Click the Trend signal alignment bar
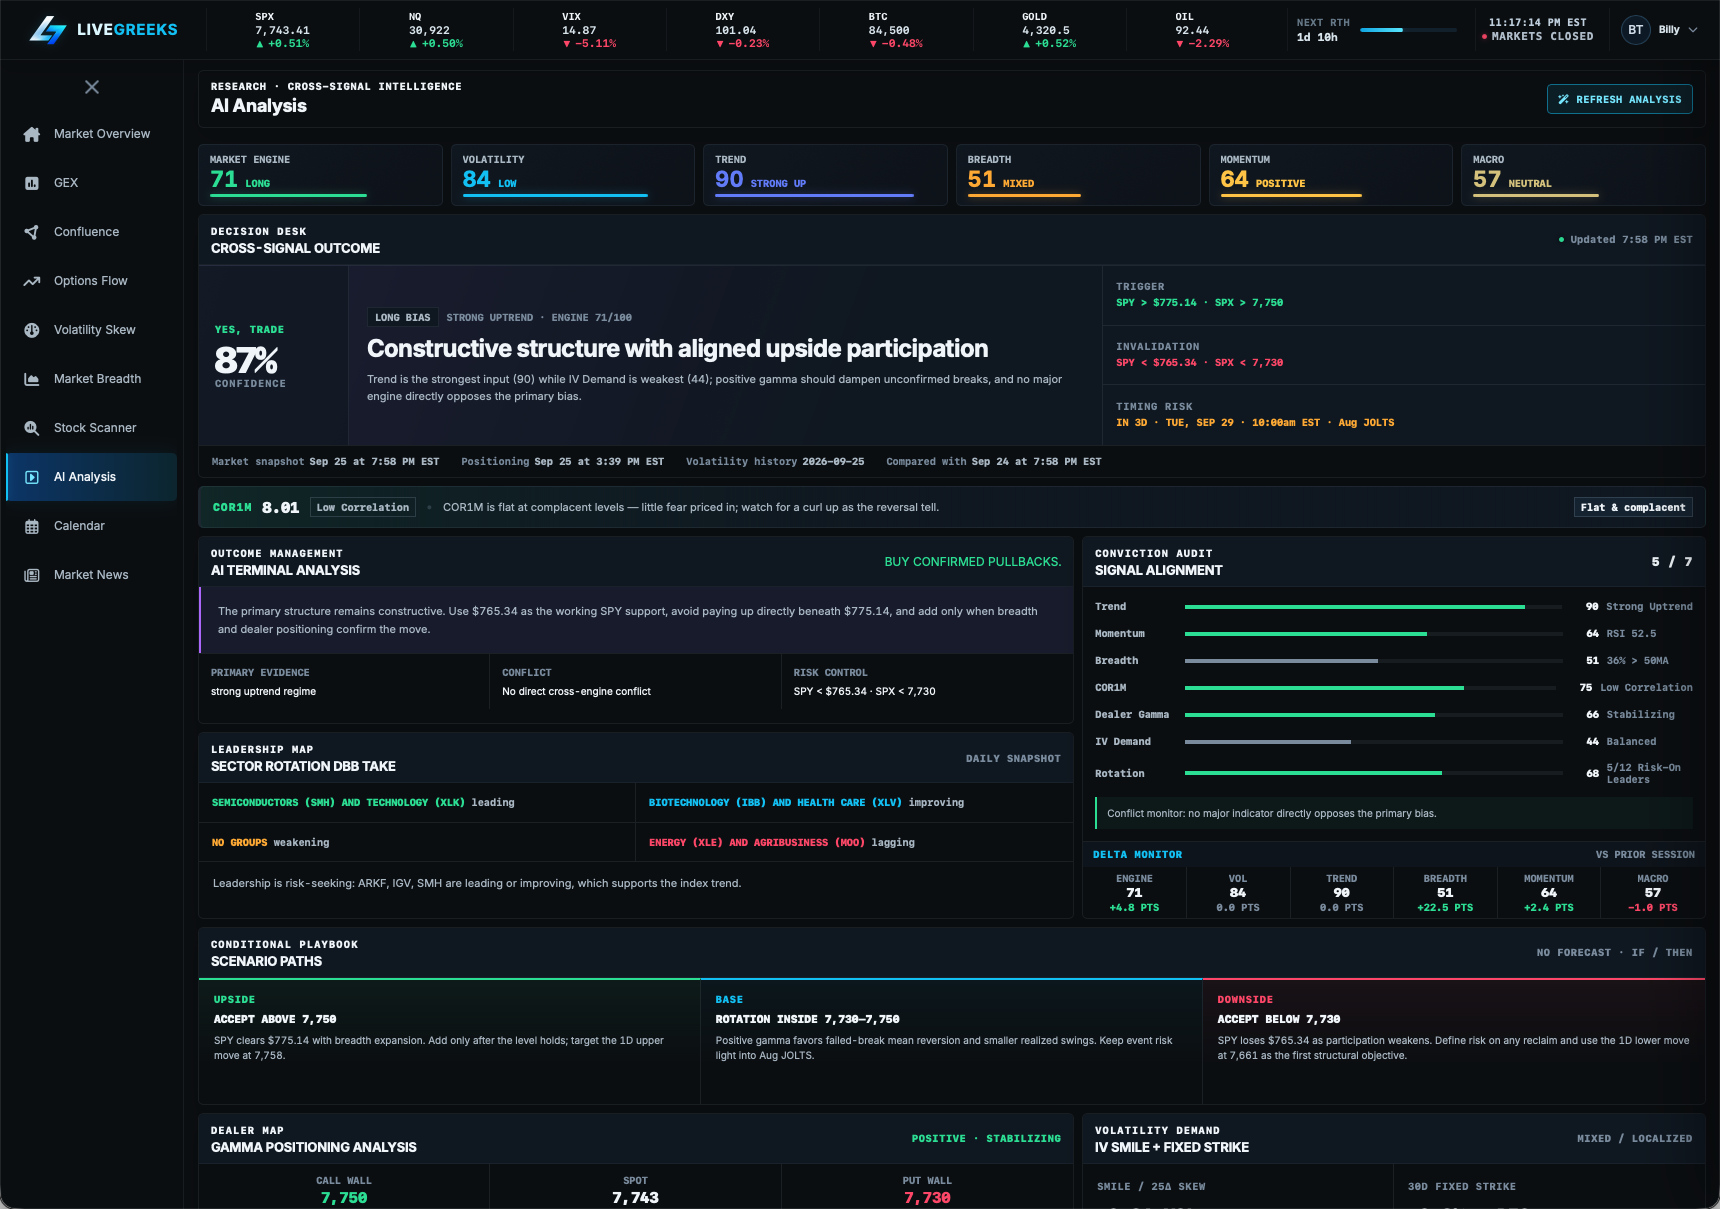The image size is (1720, 1209). pyautogui.click(x=1373, y=607)
